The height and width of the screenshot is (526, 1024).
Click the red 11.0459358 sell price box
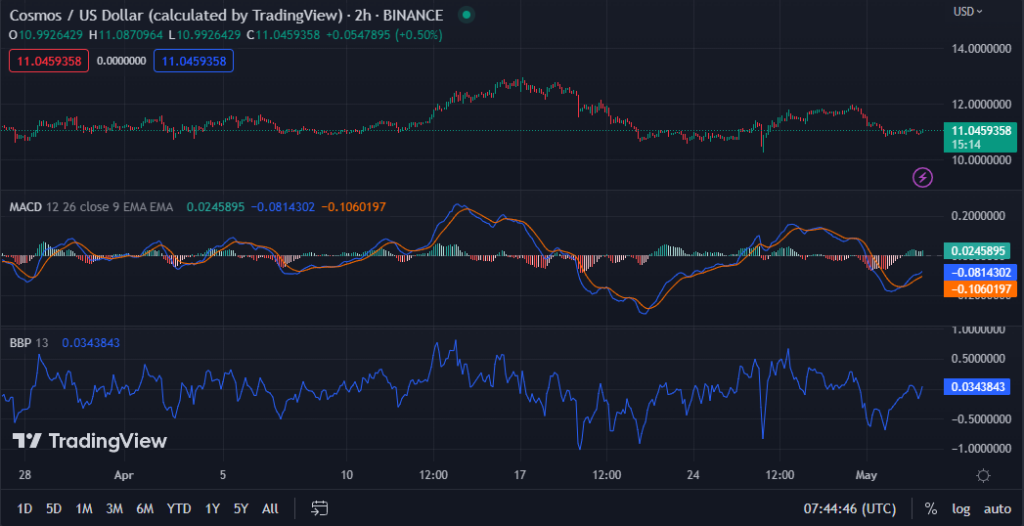(49, 61)
